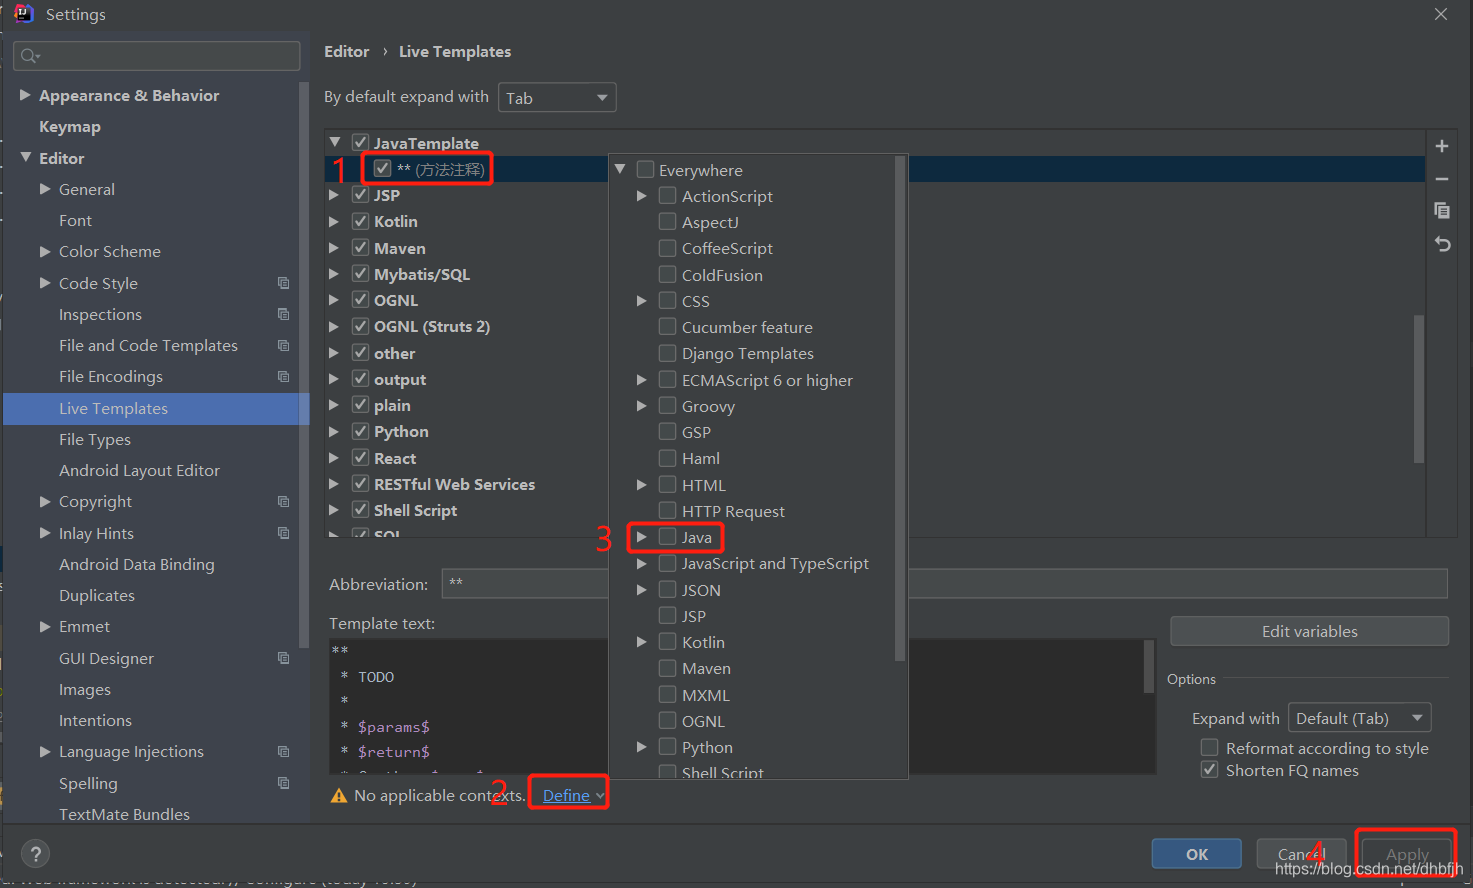Remove selected template with minus icon

pyautogui.click(x=1442, y=179)
